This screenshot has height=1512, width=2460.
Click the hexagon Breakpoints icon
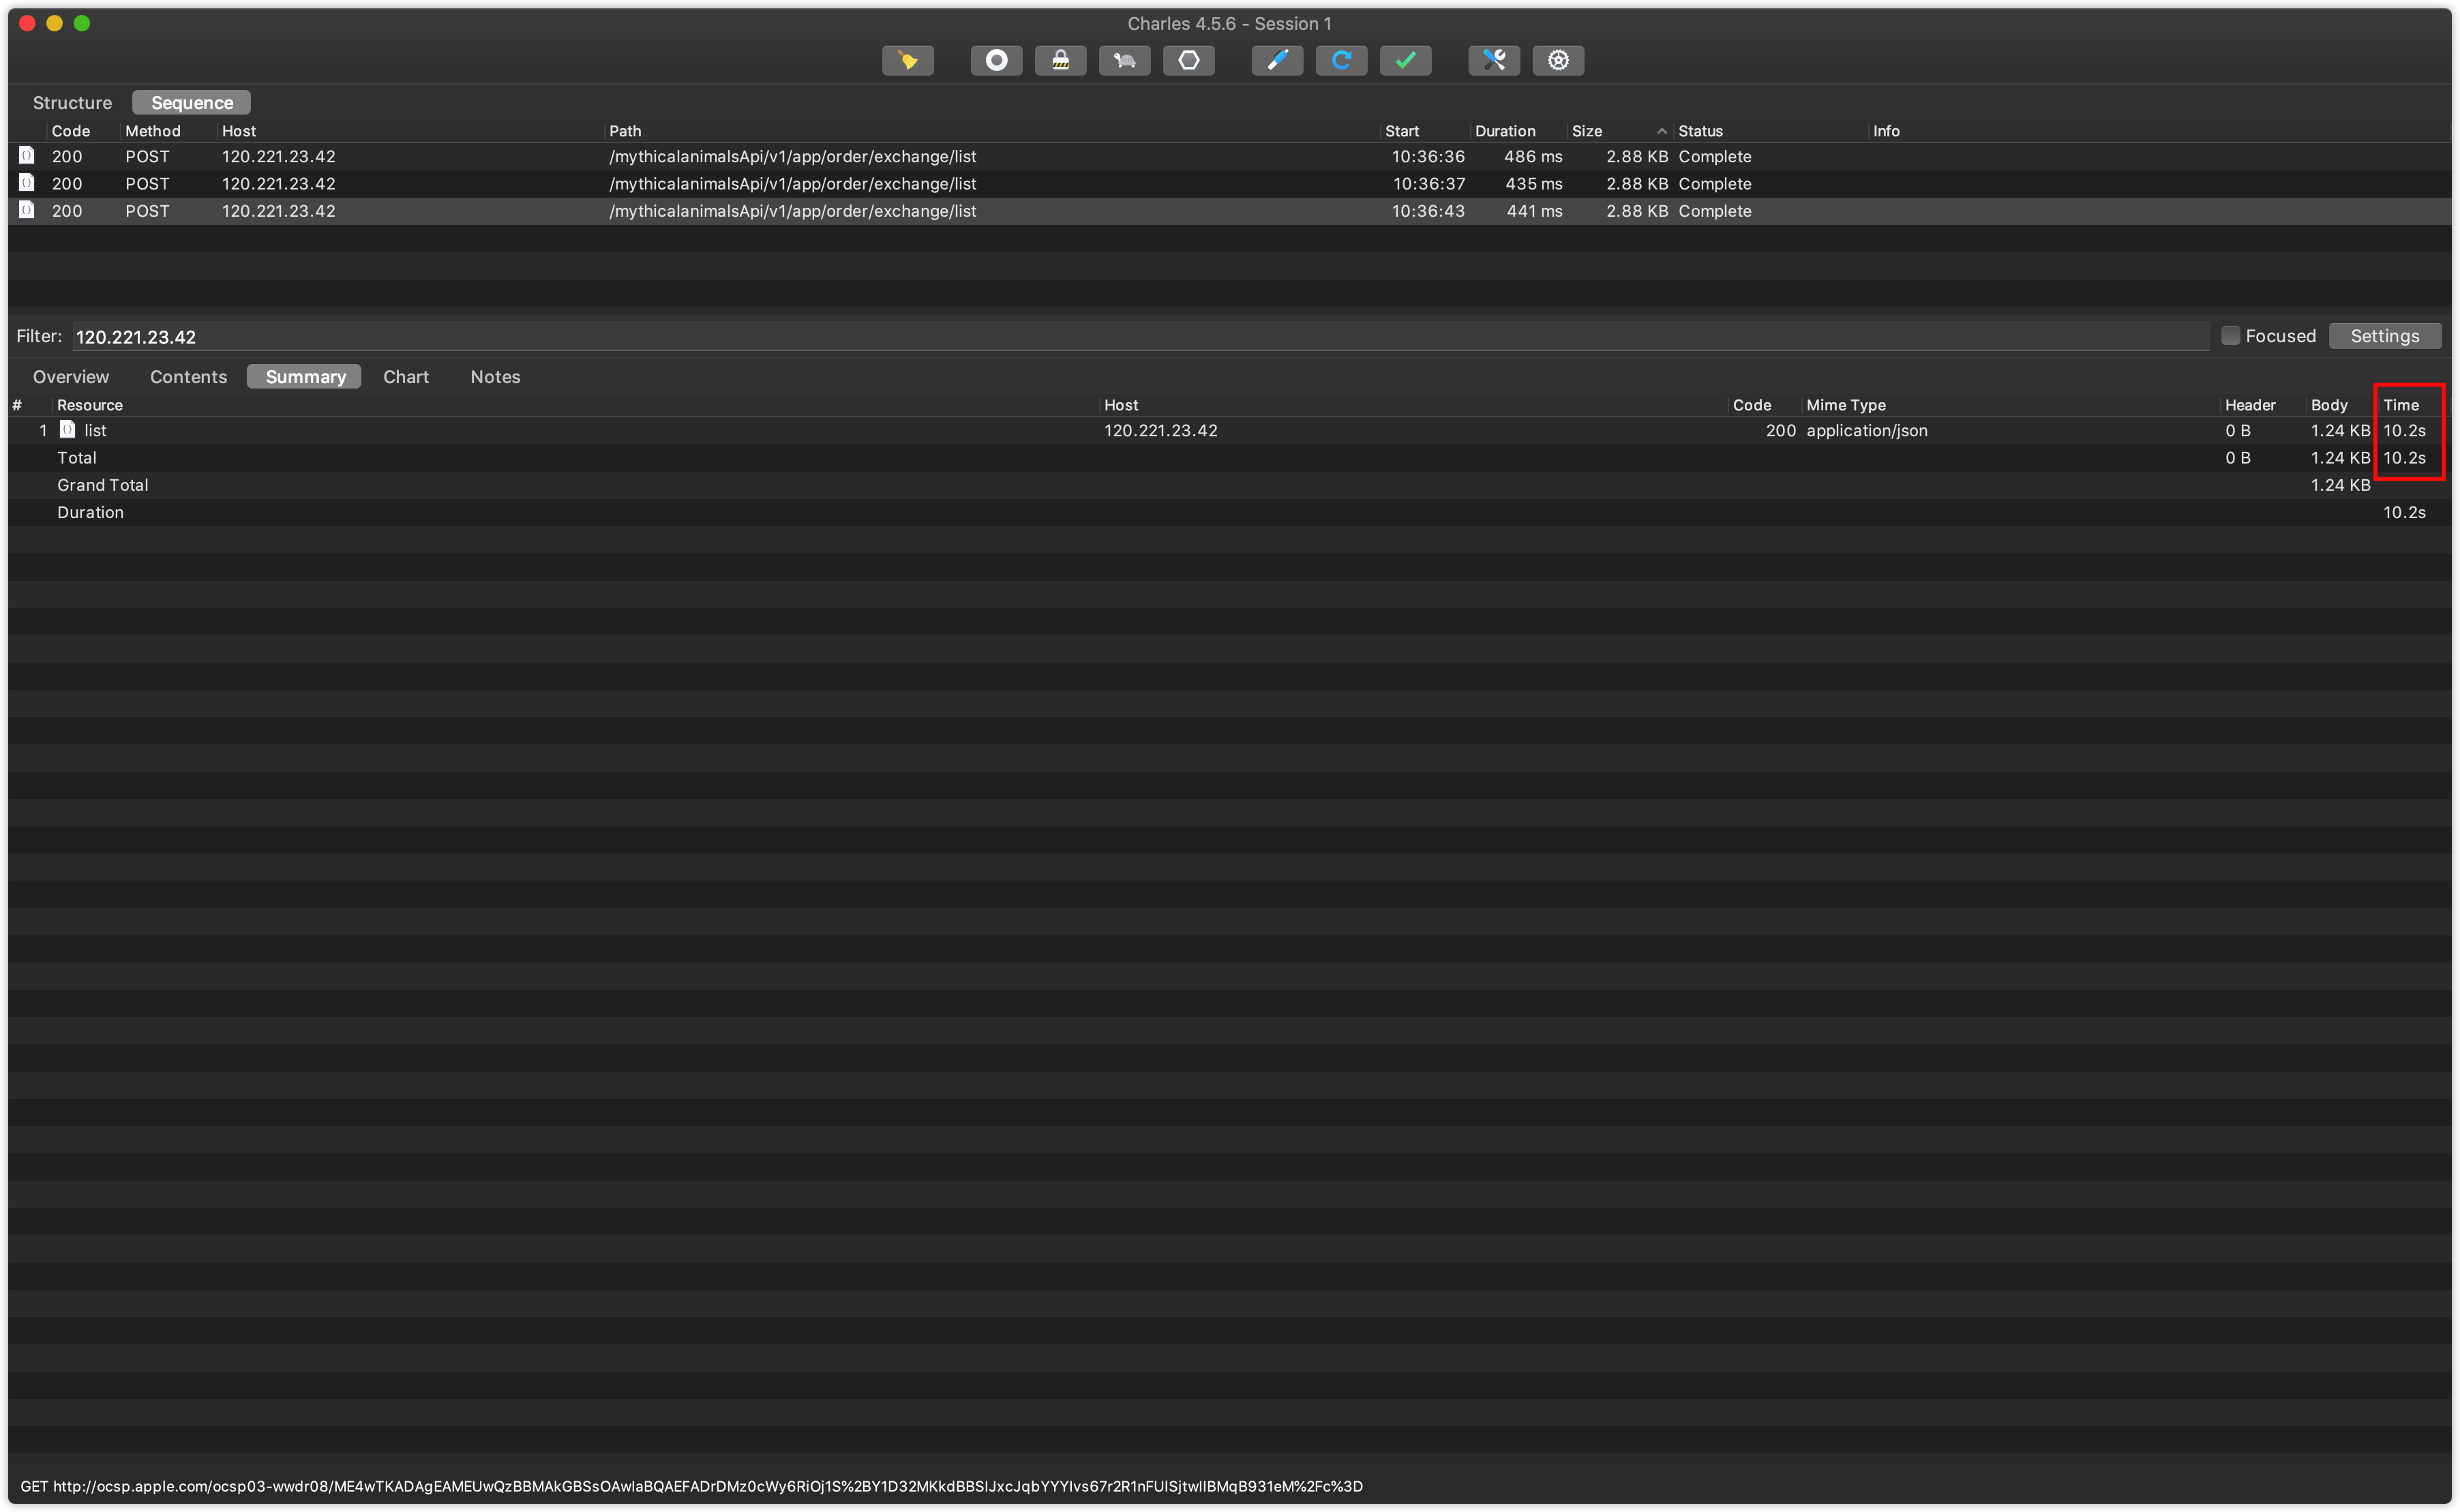tap(1188, 60)
